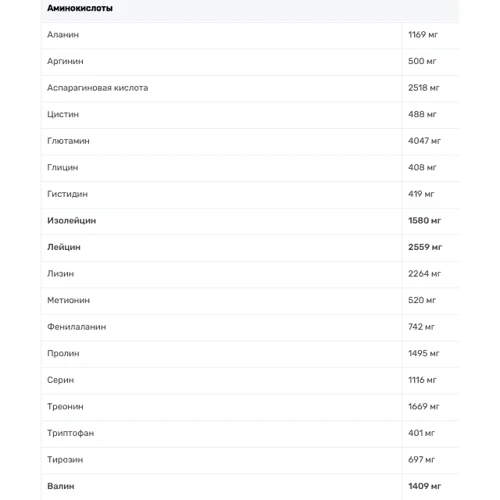
Task: Click the Глицин 408 мг value
Action: (422, 167)
